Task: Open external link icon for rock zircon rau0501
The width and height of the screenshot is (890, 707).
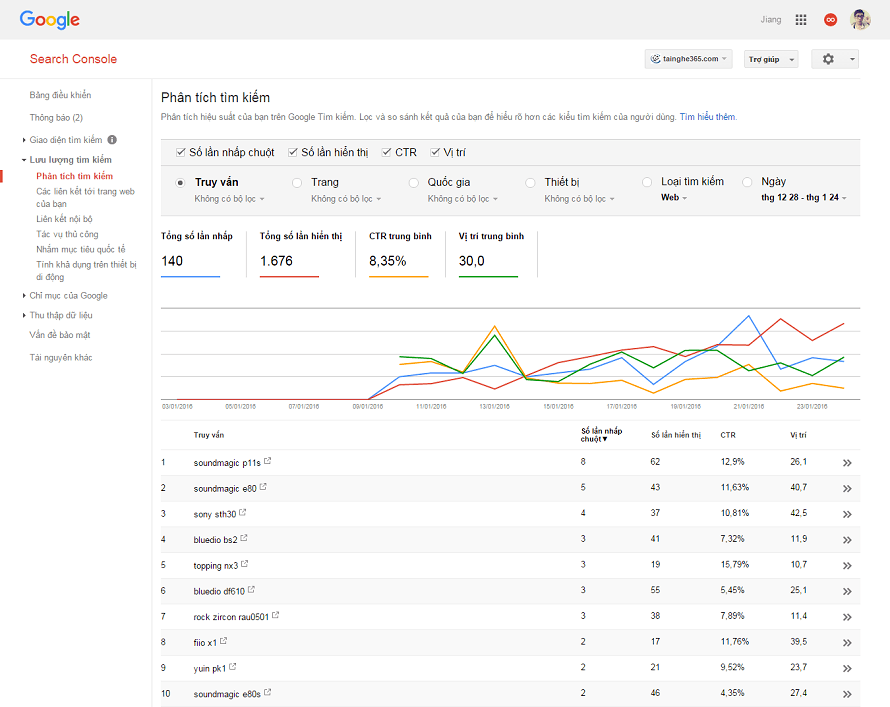Action: tap(275, 615)
